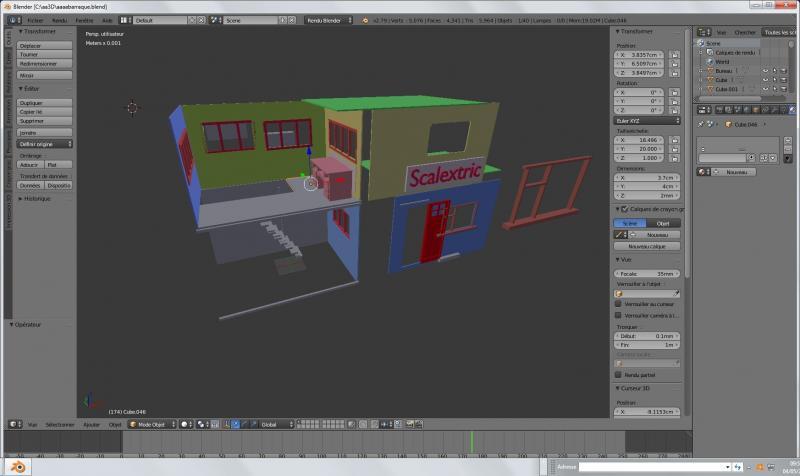Viewport: 800px width, 476px height.
Task: Open the Fichier menu
Action: click(x=35, y=20)
